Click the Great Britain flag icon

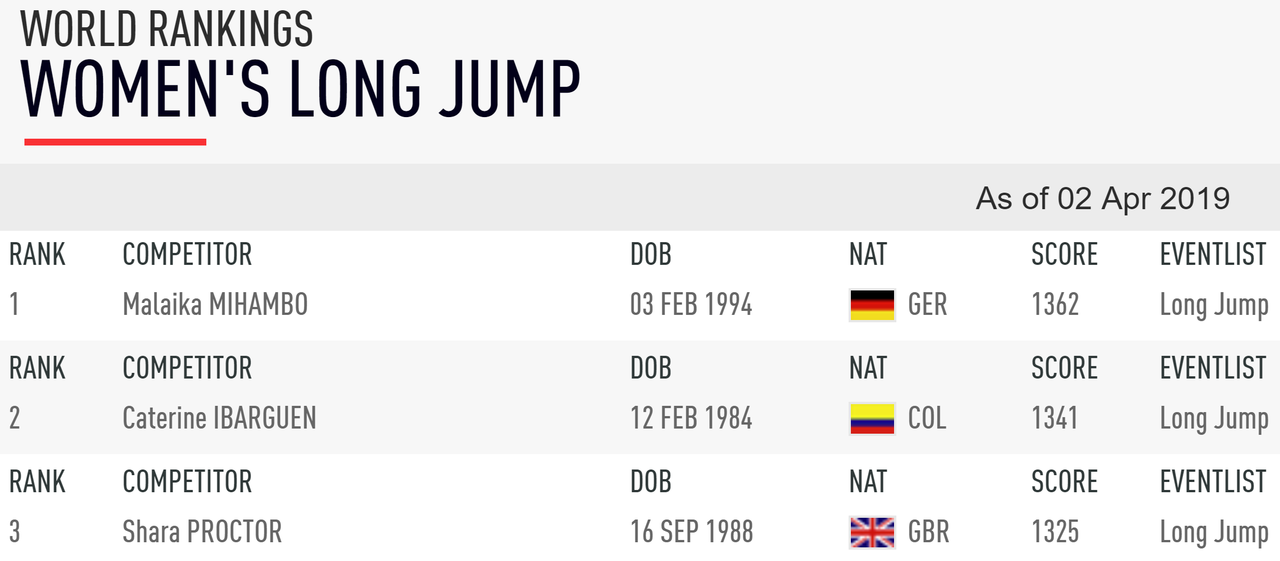(872, 532)
